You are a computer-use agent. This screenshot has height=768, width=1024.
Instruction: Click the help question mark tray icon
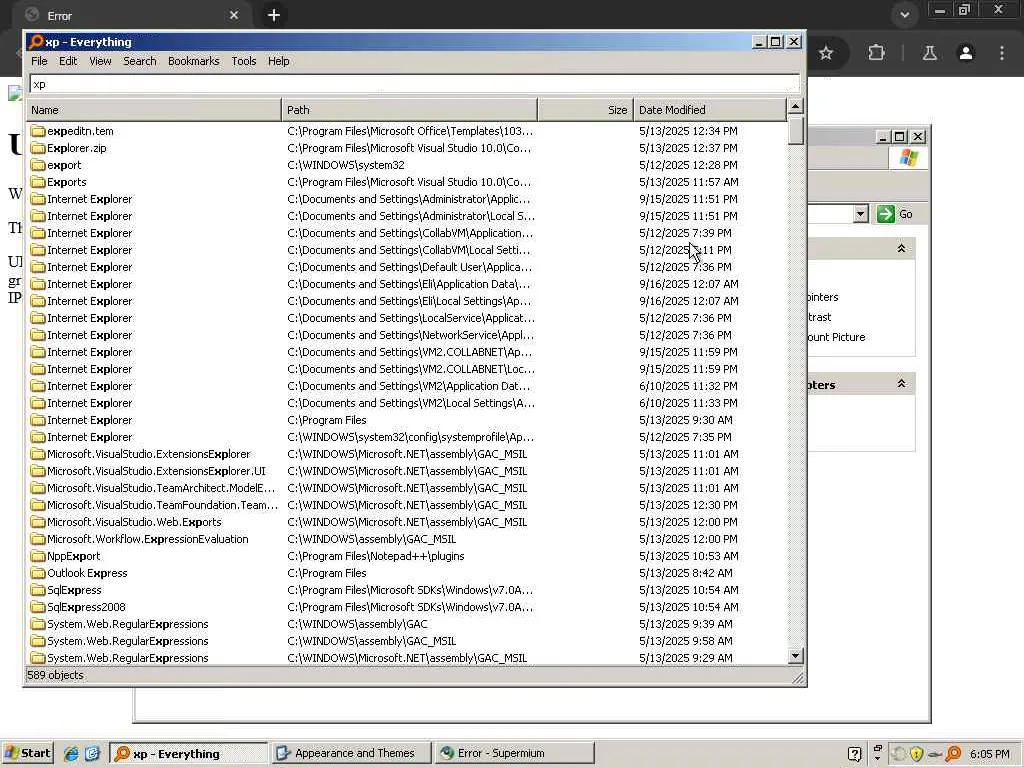coord(854,754)
